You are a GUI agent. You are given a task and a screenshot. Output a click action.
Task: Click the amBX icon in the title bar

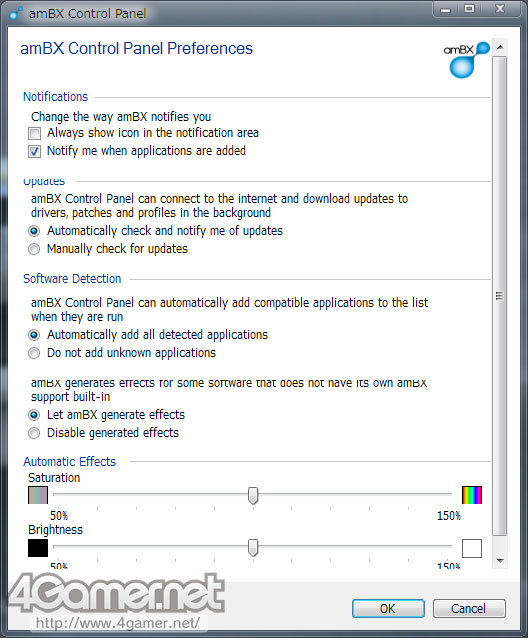pyautogui.click(x=16, y=13)
